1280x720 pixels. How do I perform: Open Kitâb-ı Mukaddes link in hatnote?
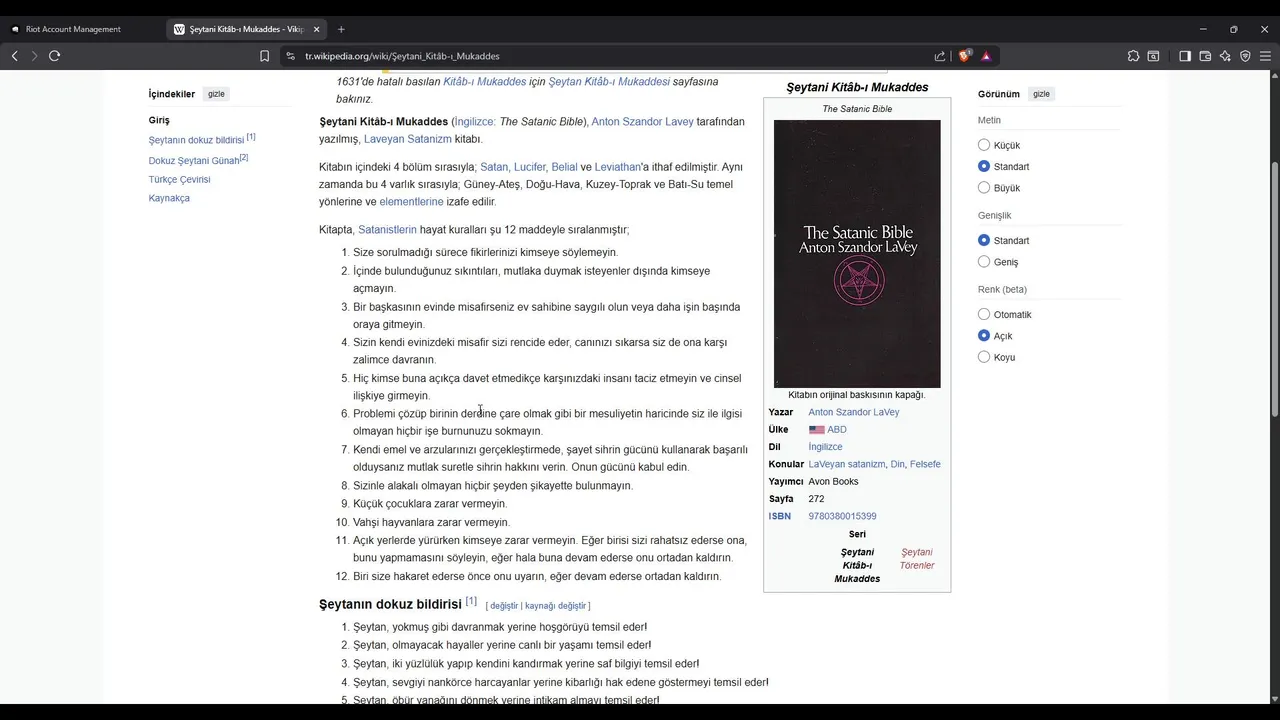click(x=484, y=81)
